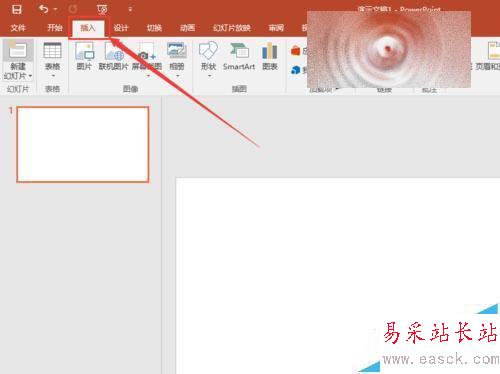Select the 插入 (Insert) tab
Viewport: 500px width, 374px height.
coord(88,28)
